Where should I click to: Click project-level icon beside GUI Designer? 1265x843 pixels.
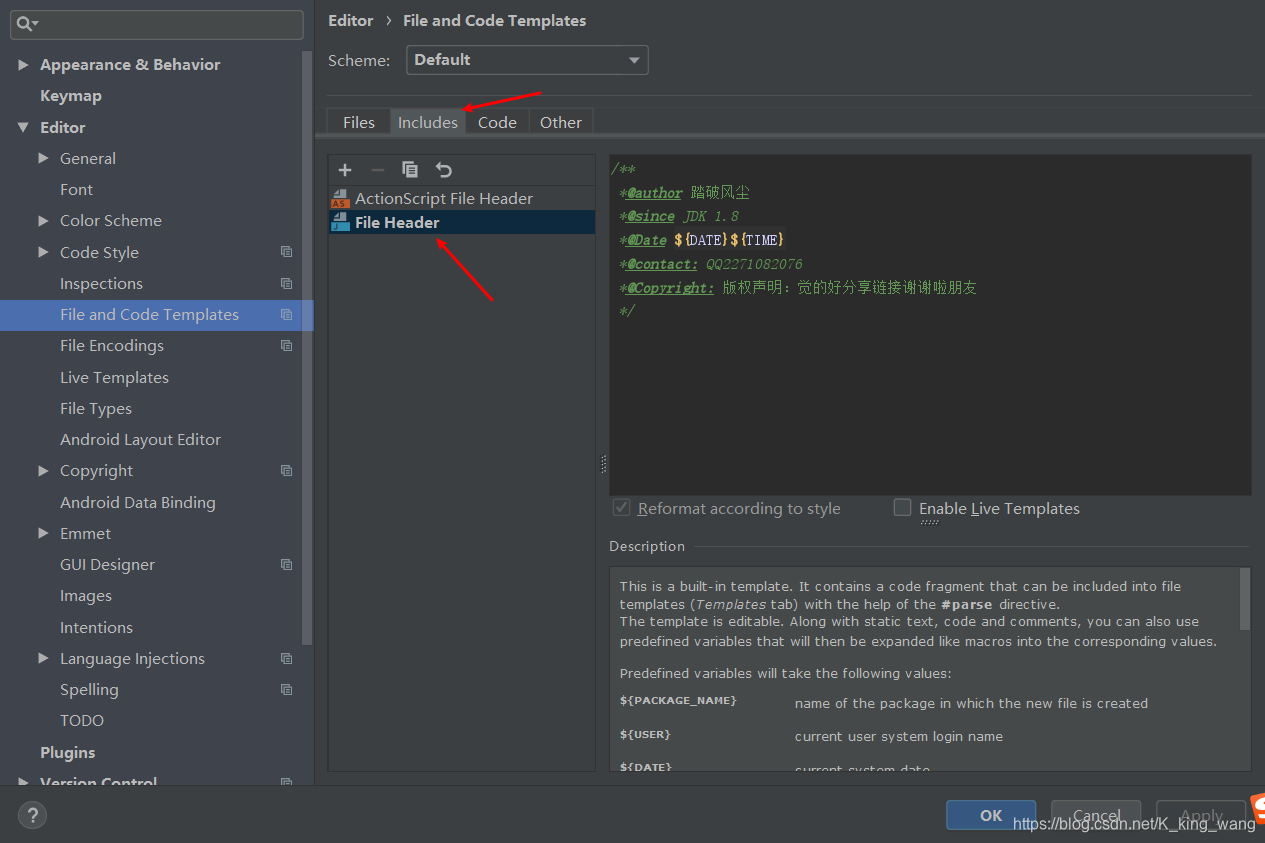coord(287,564)
